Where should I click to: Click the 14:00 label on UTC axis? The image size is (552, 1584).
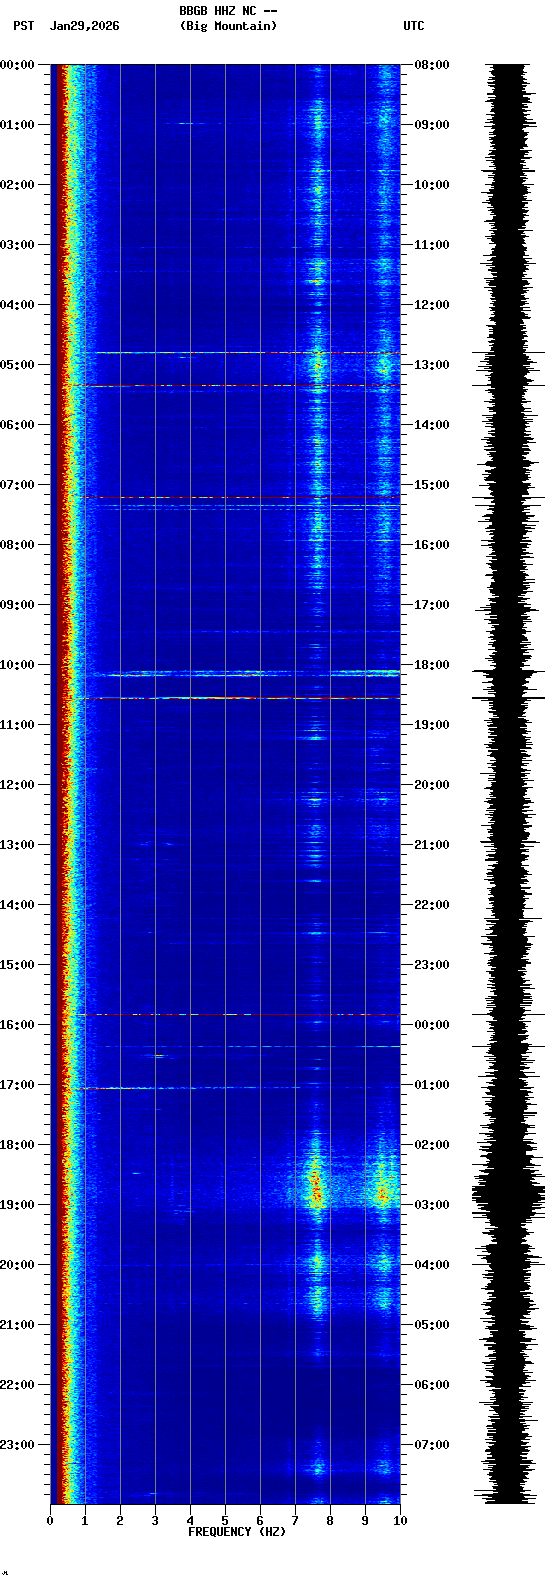pyautogui.click(x=432, y=425)
